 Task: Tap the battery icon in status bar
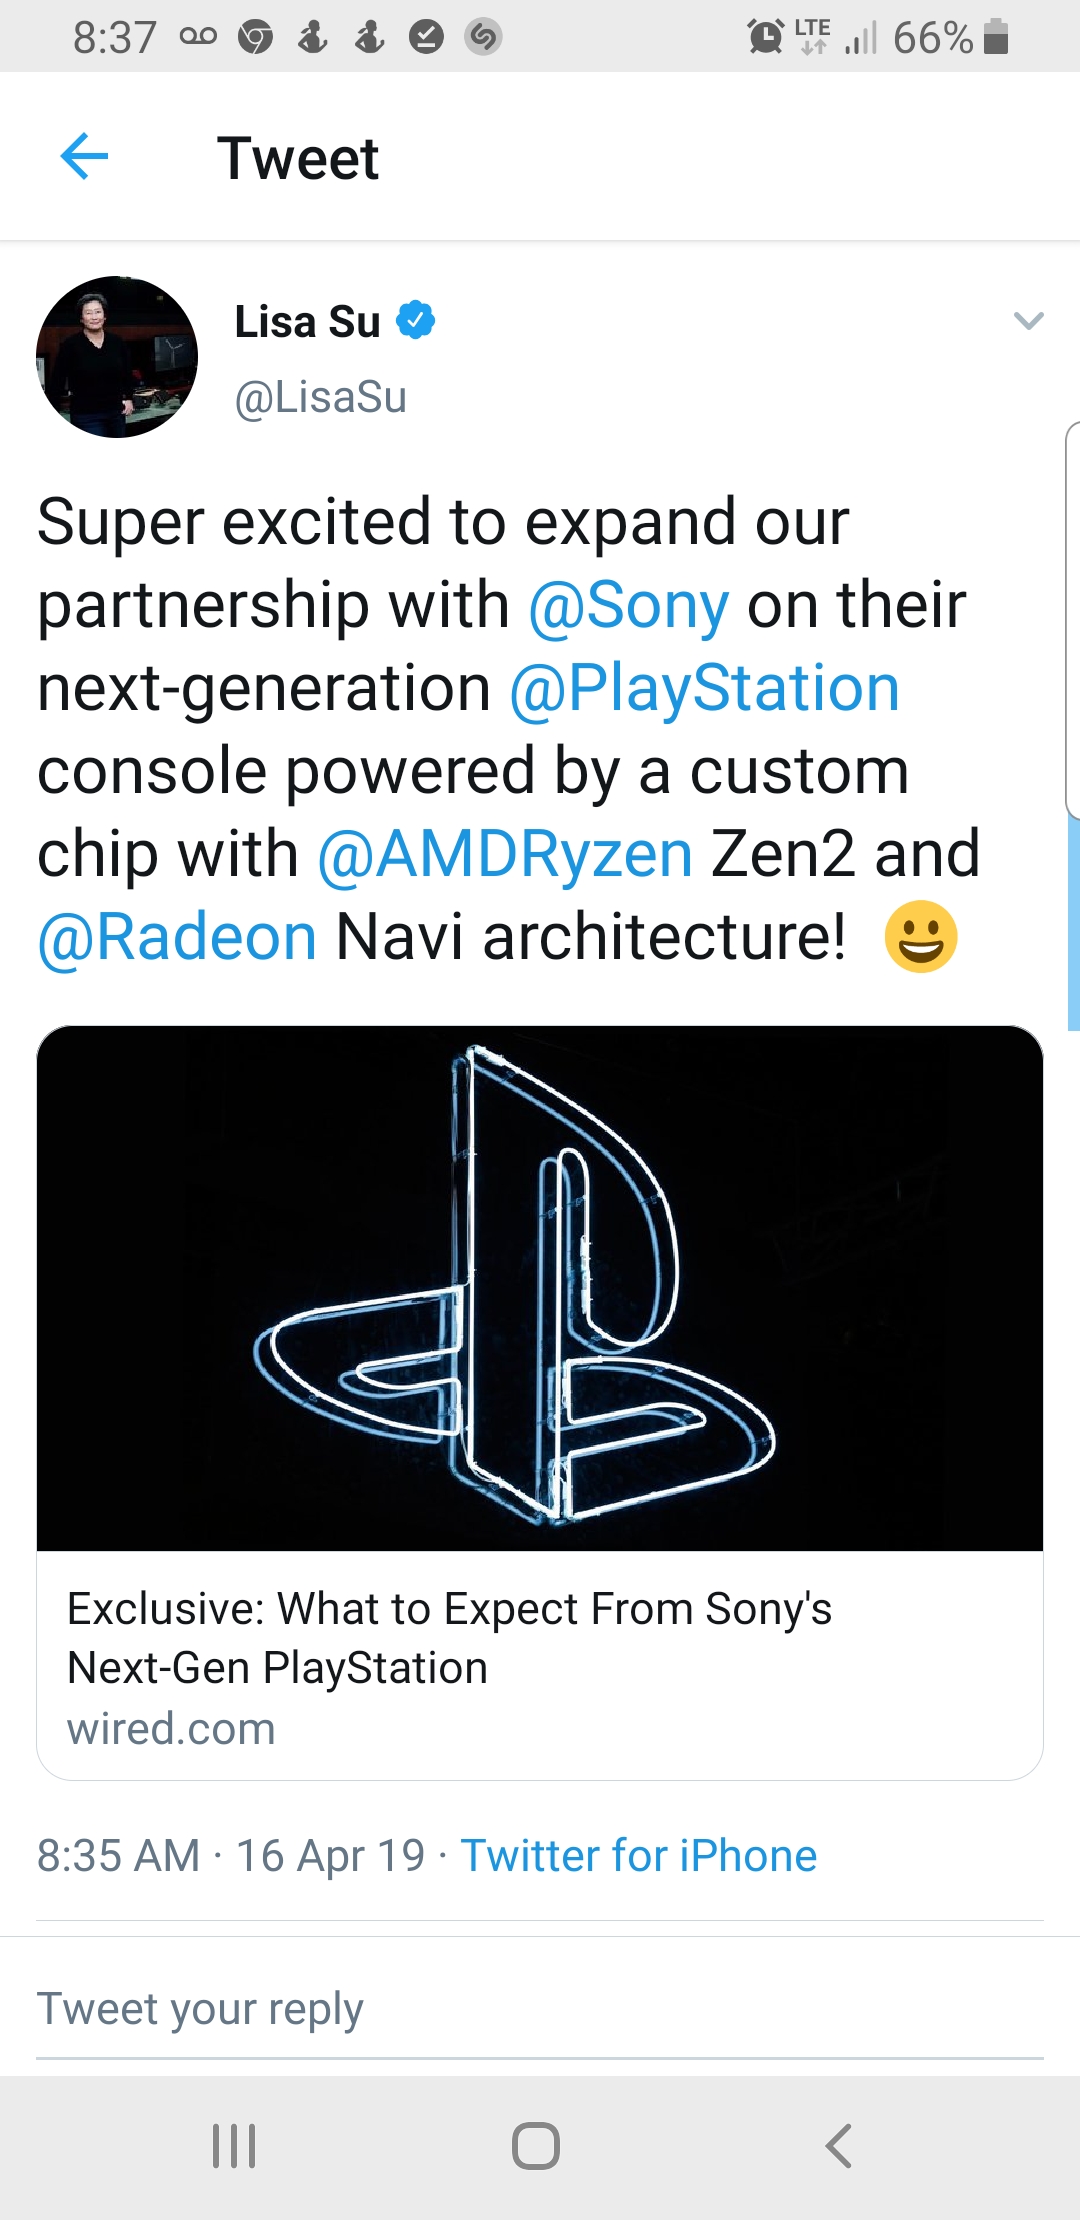(x=996, y=37)
